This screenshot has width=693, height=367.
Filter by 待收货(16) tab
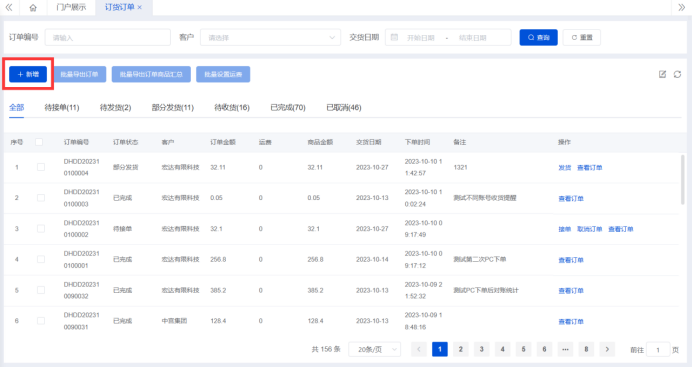(x=232, y=107)
